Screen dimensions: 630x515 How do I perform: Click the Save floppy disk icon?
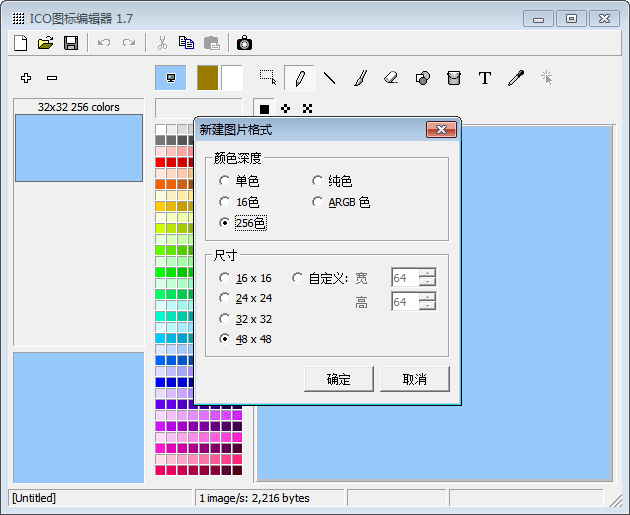pos(70,42)
